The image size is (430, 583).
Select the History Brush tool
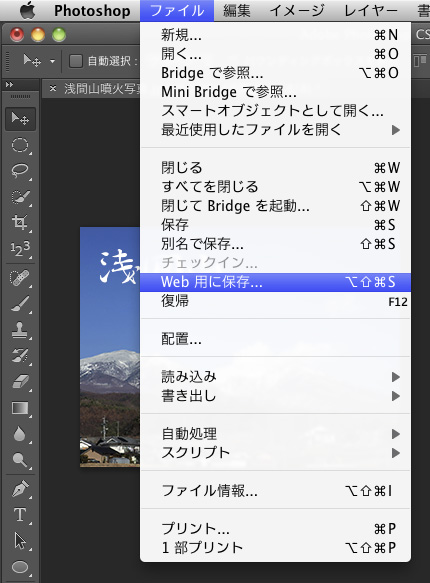tap(20, 355)
